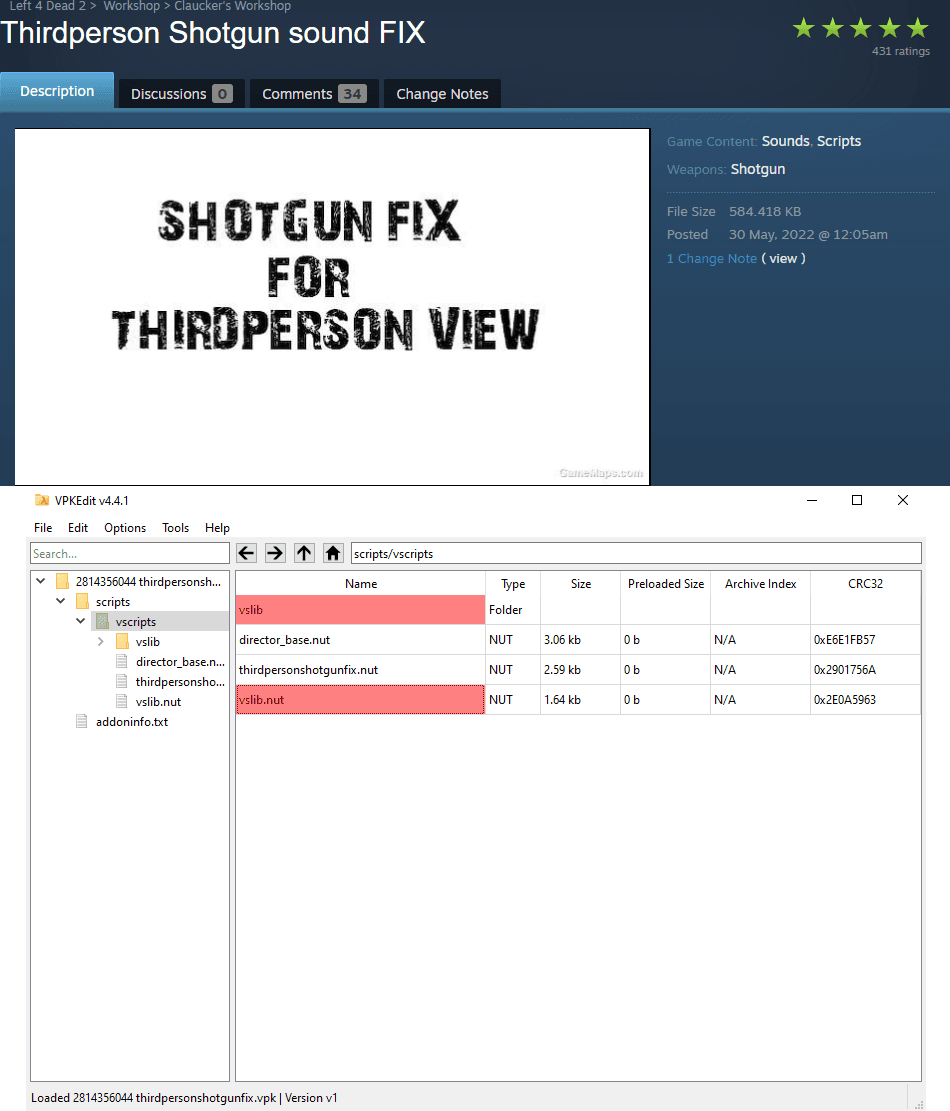The width and height of the screenshot is (950, 1111).
Task: Collapse the root 2814356044 thirdpersonsh... node
Action: point(40,581)
